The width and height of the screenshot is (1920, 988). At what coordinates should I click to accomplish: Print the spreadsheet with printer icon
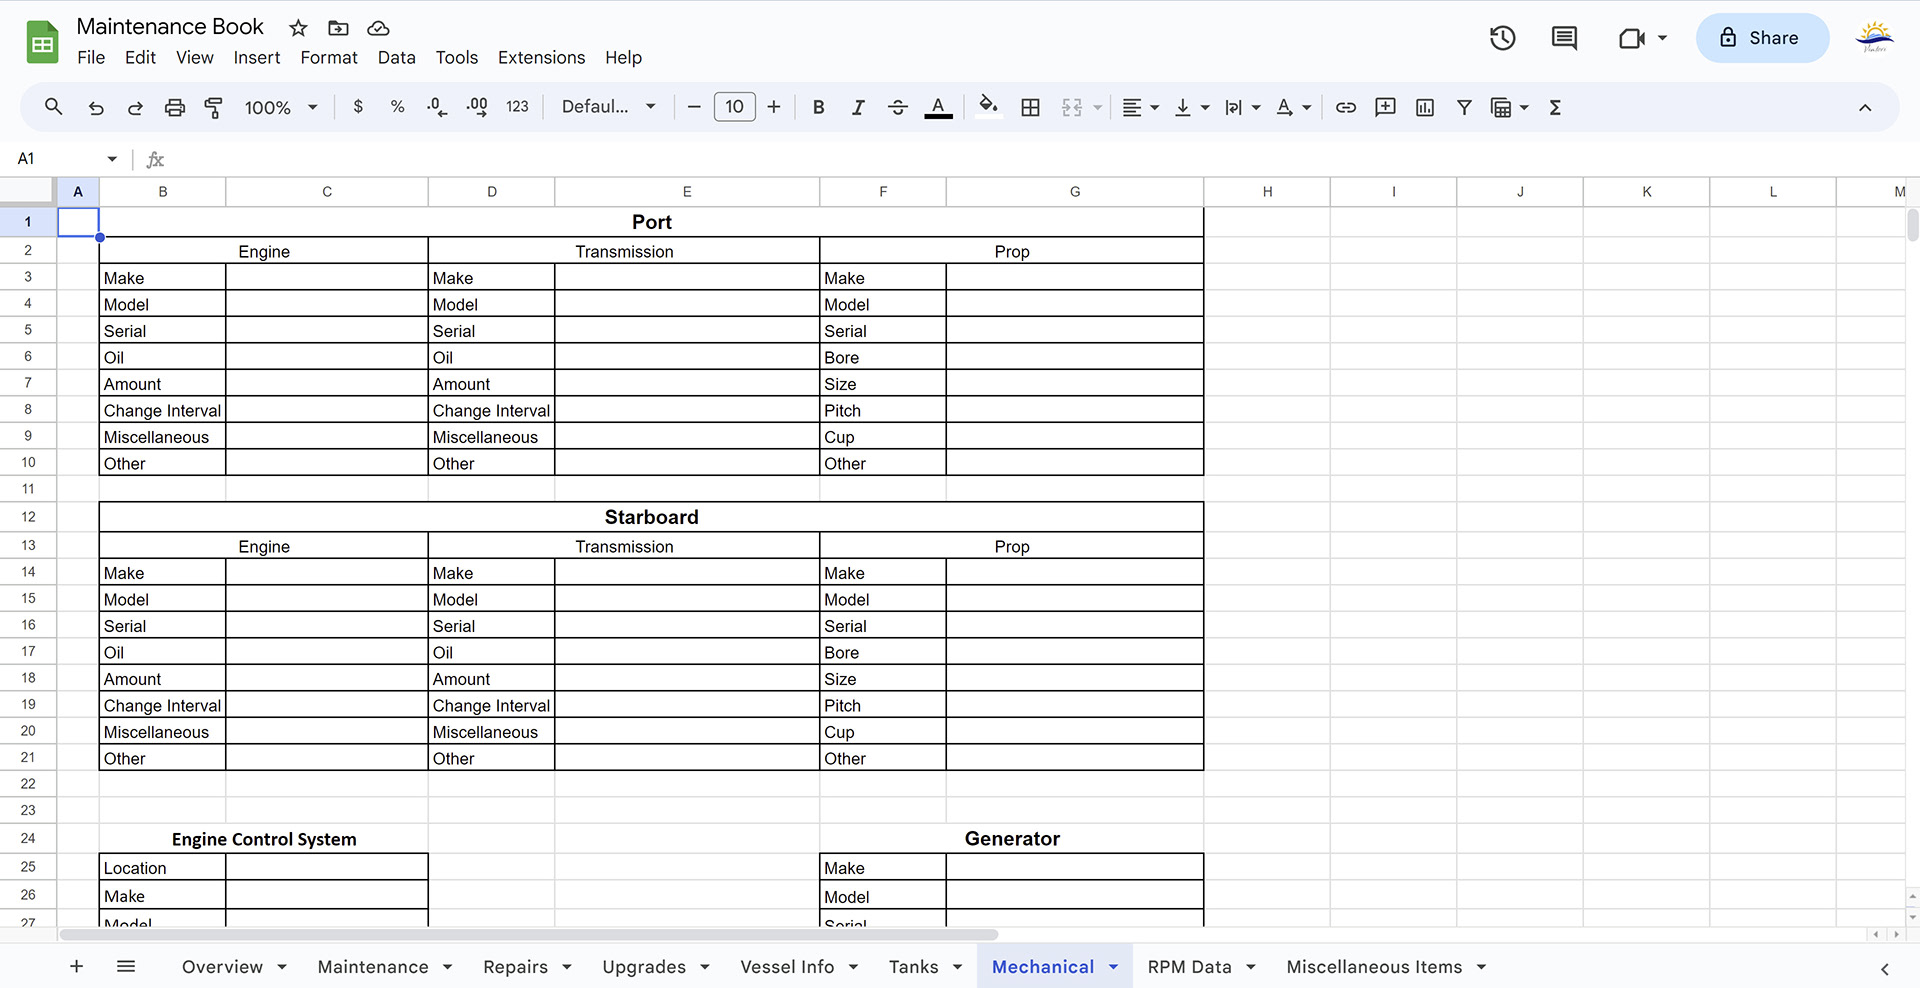click(x=175, y=107)
